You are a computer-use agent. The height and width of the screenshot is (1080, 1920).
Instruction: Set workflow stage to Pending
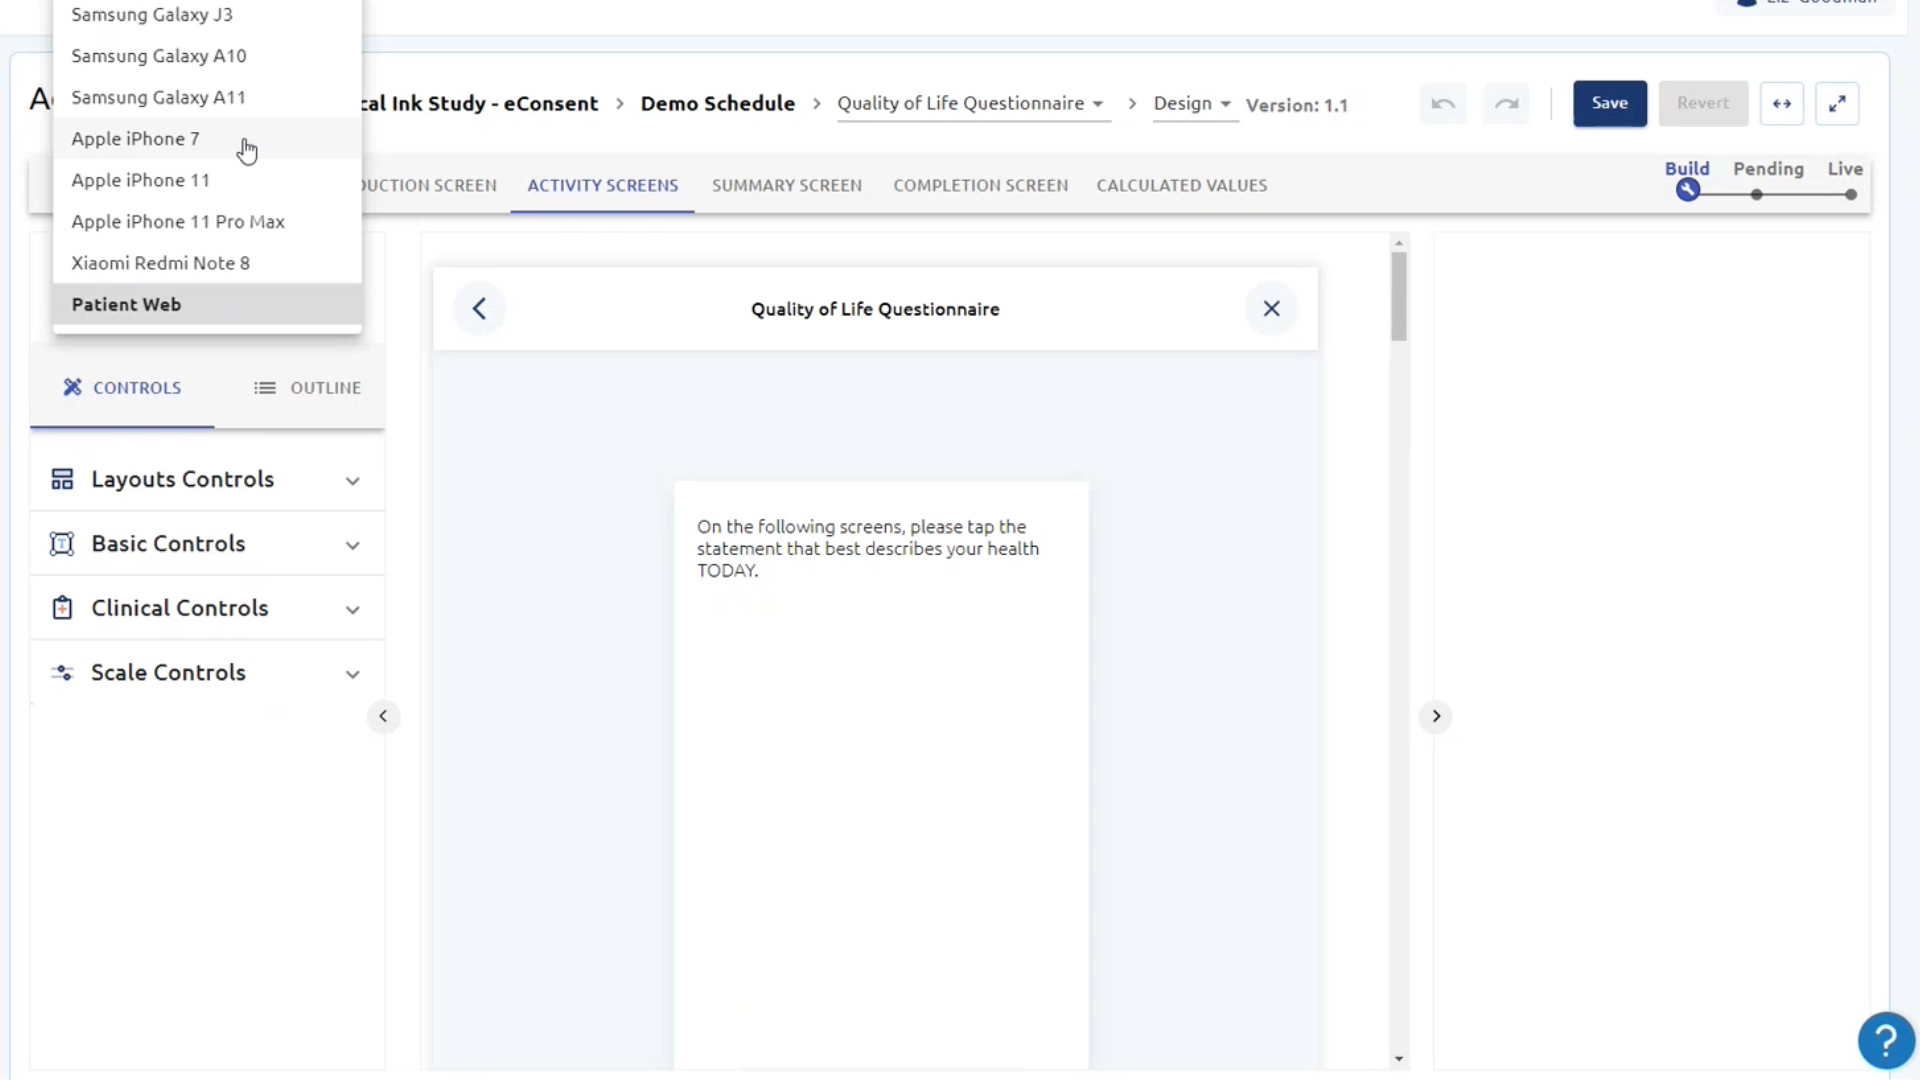click(x=1757, y=195)
